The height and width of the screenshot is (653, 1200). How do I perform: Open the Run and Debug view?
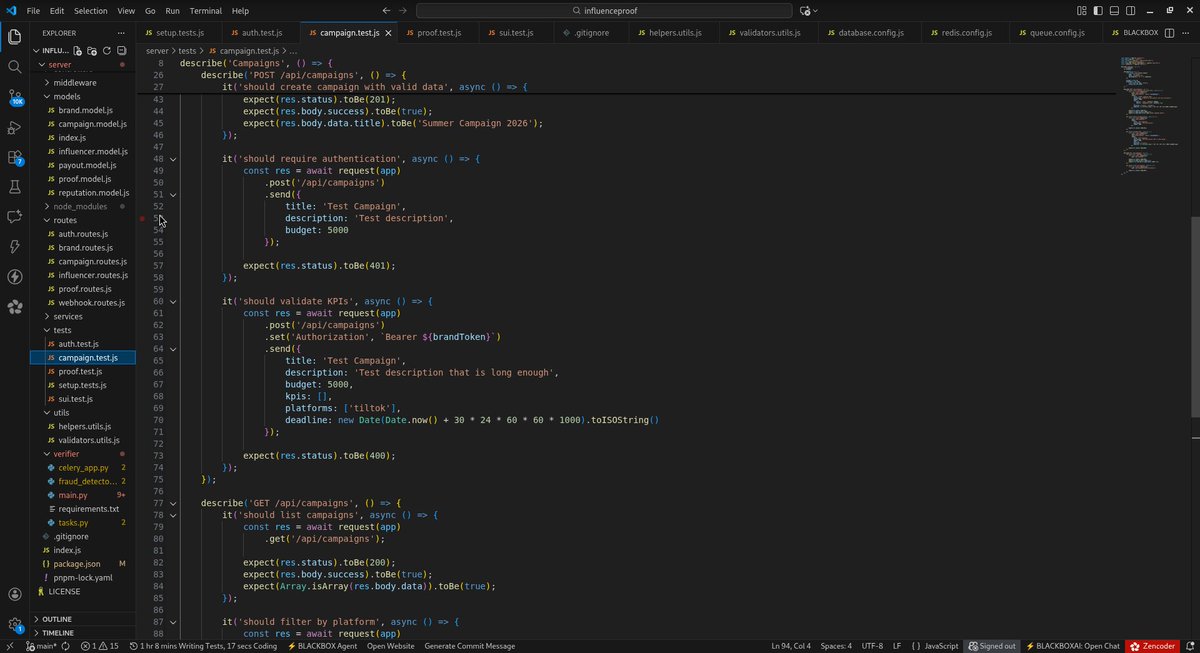tap(15, 127)
